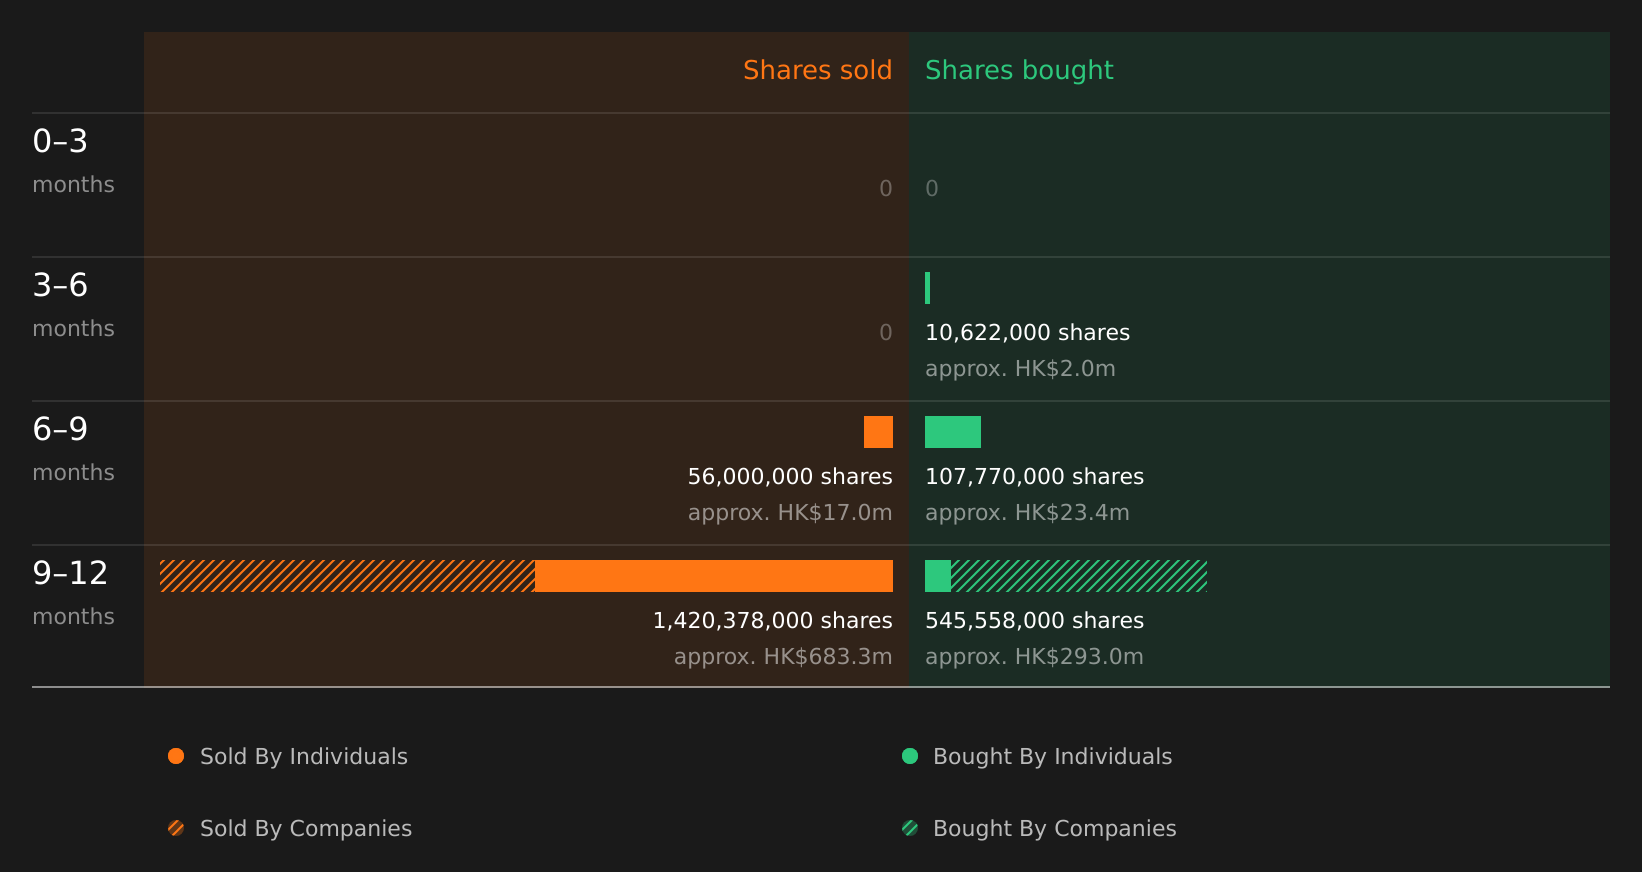Select the Bought By Companies legend label
Image resolution: width=1642 pixels, height=872 pixels.
[1054, 829]
